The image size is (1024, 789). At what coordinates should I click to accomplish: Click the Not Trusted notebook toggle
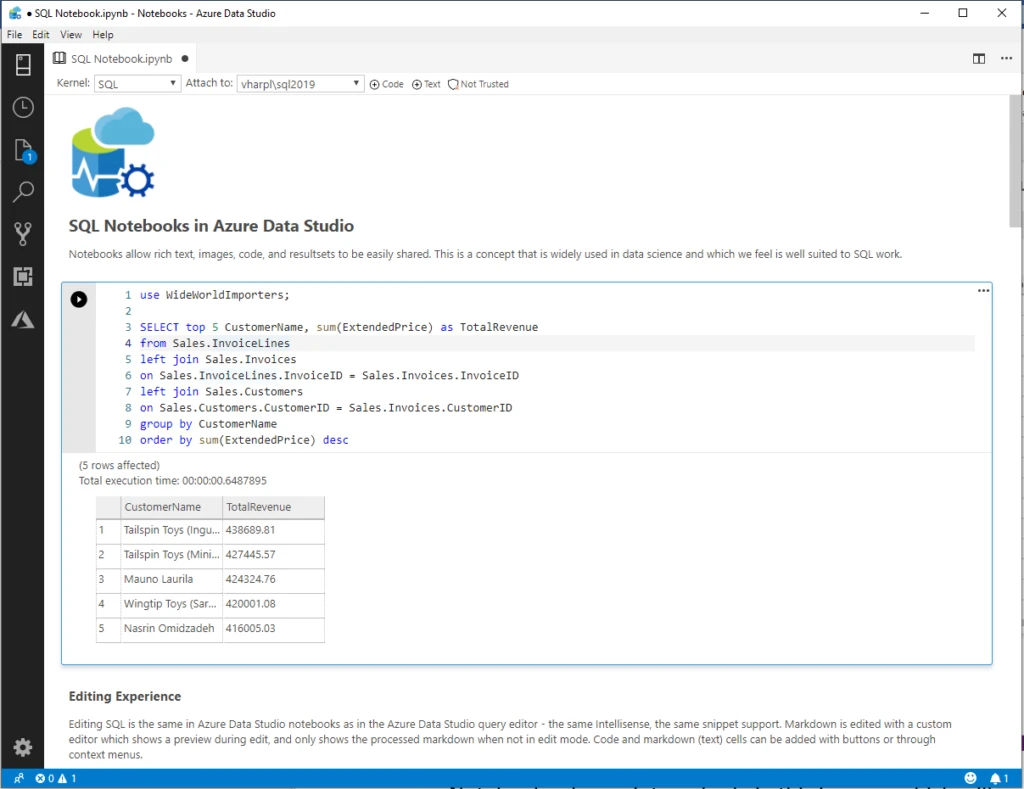478,84
